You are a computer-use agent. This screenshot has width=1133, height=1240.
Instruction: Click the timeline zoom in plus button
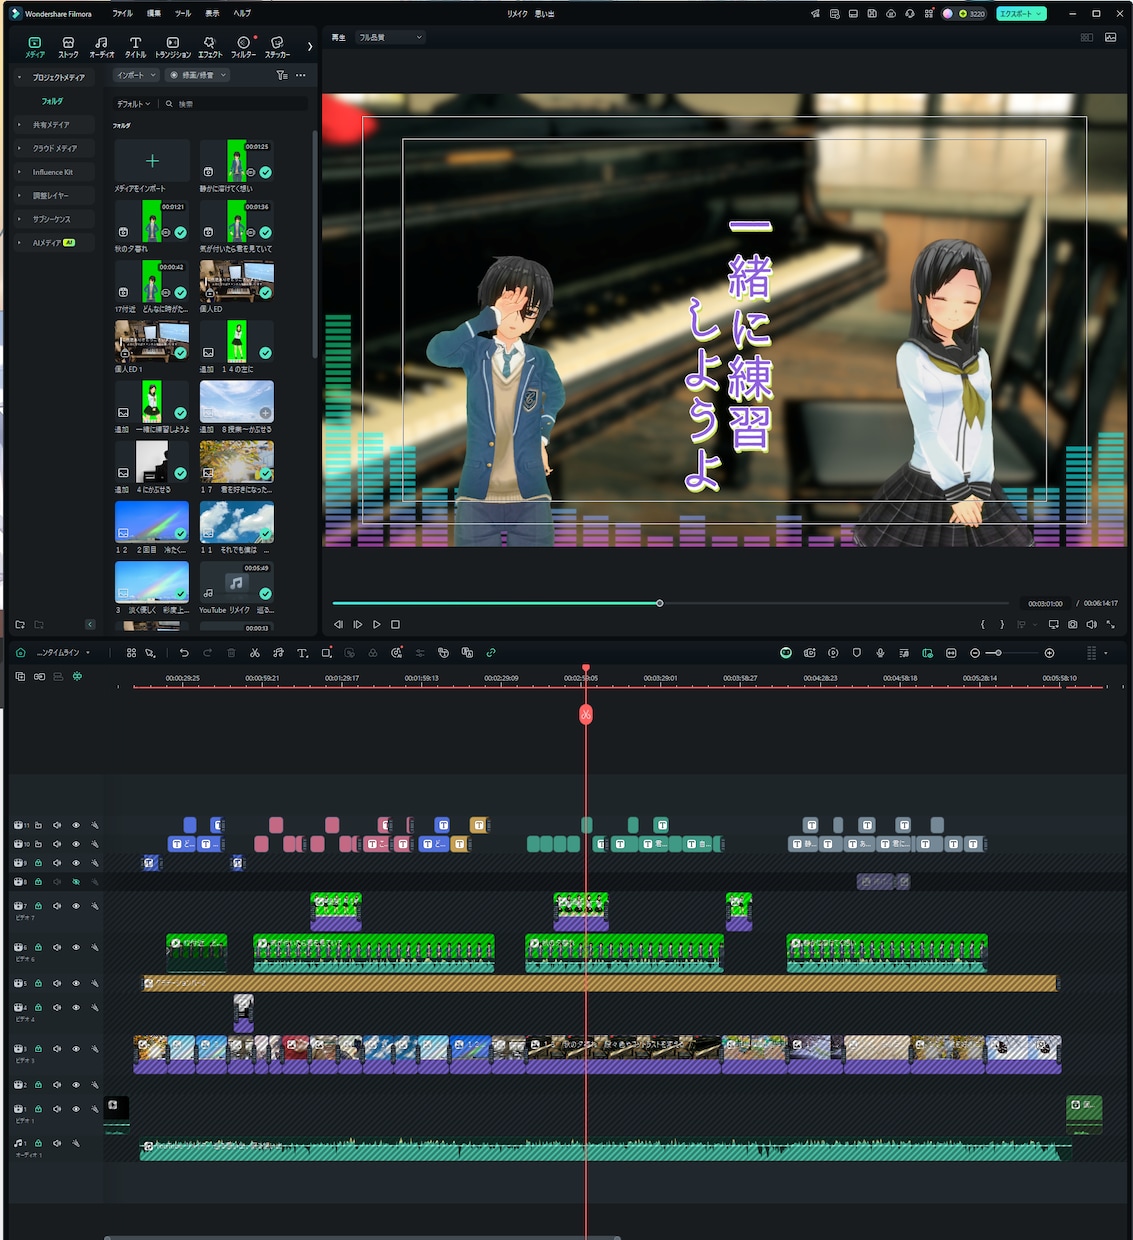(1049, 653)
